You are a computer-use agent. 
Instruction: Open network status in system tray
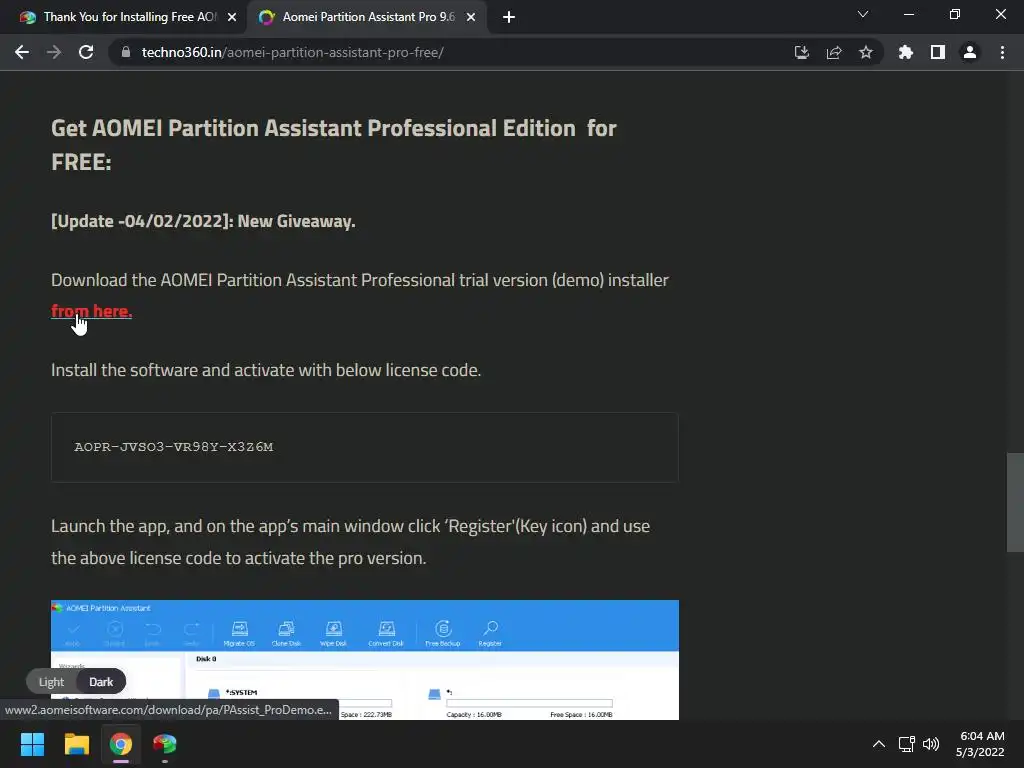point(906,744)
